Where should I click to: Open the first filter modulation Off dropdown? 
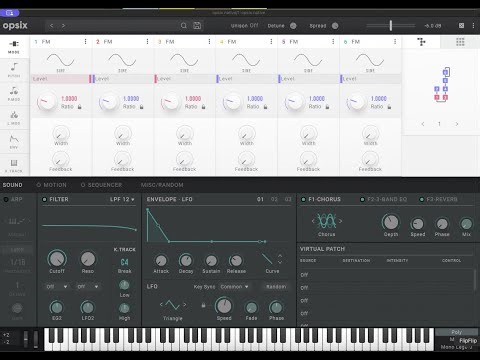point(57,287)
